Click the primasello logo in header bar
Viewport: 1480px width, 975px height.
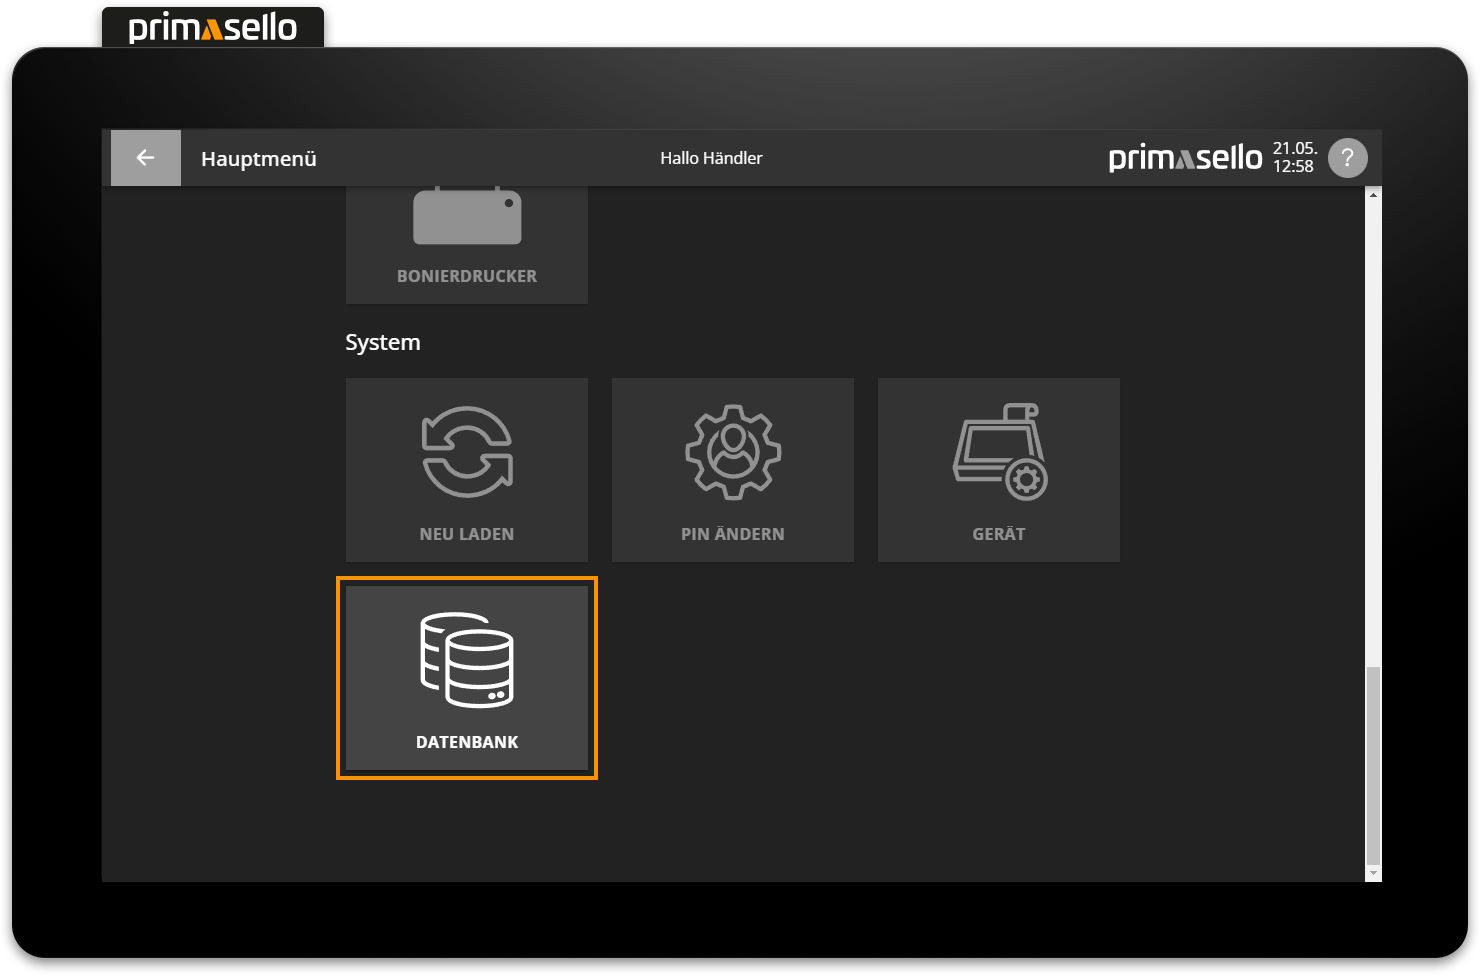1185,158
